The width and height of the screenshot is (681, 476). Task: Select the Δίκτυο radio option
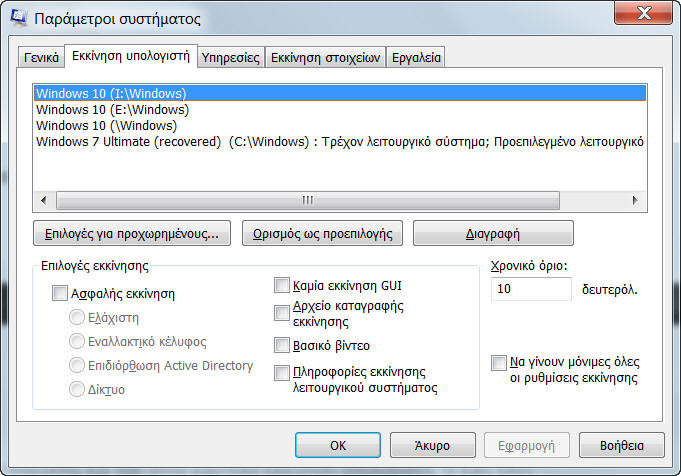[76, 389]
